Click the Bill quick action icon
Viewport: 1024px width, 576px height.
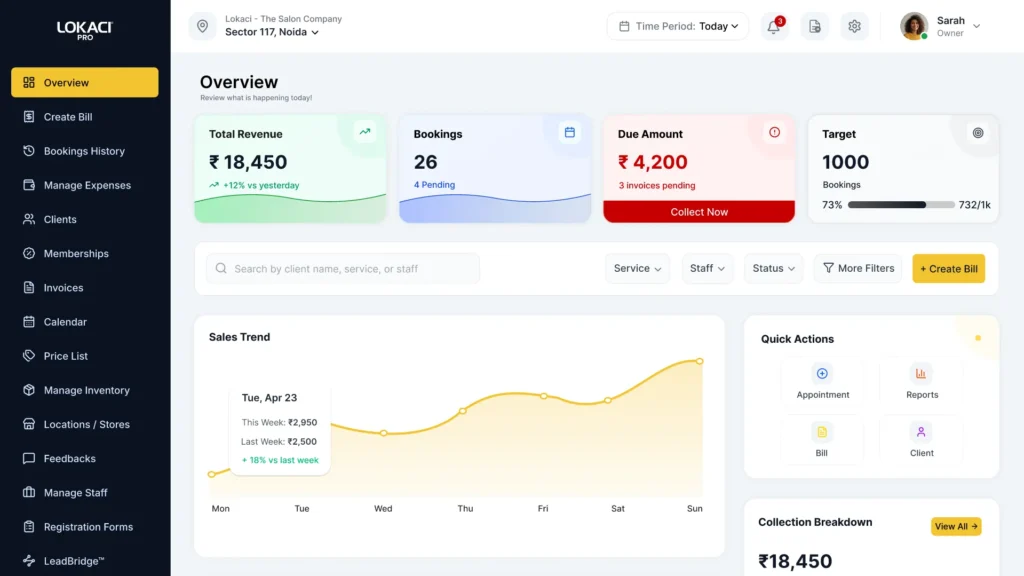coord(822,432)
